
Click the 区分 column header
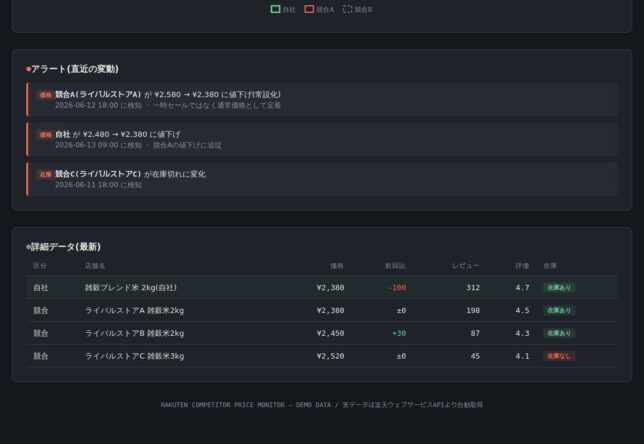click(x=40, y=266)
